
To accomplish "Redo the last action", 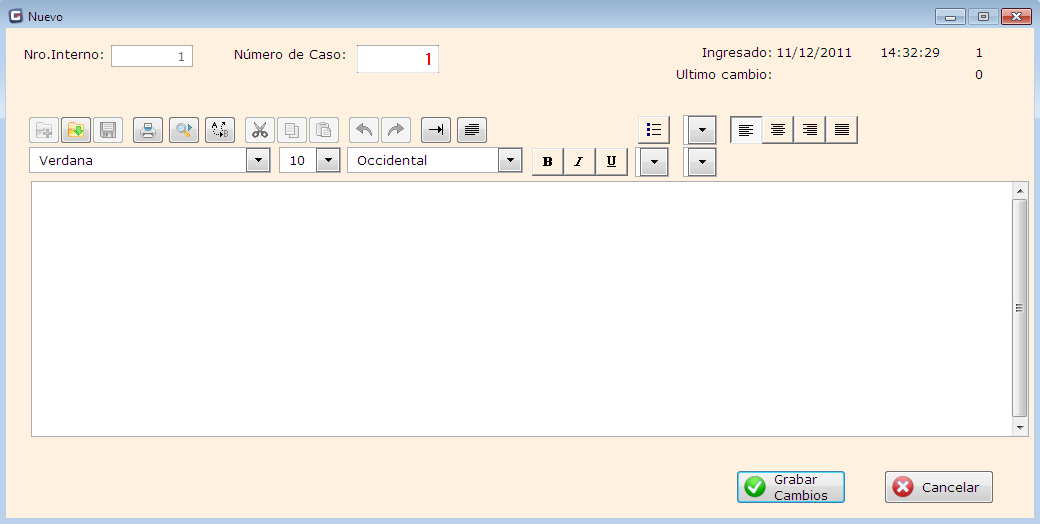I will point(396,130).
